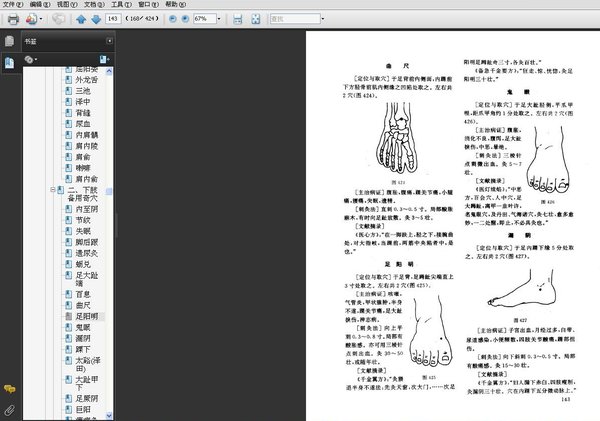Click the zoom out button

(173, 18)
